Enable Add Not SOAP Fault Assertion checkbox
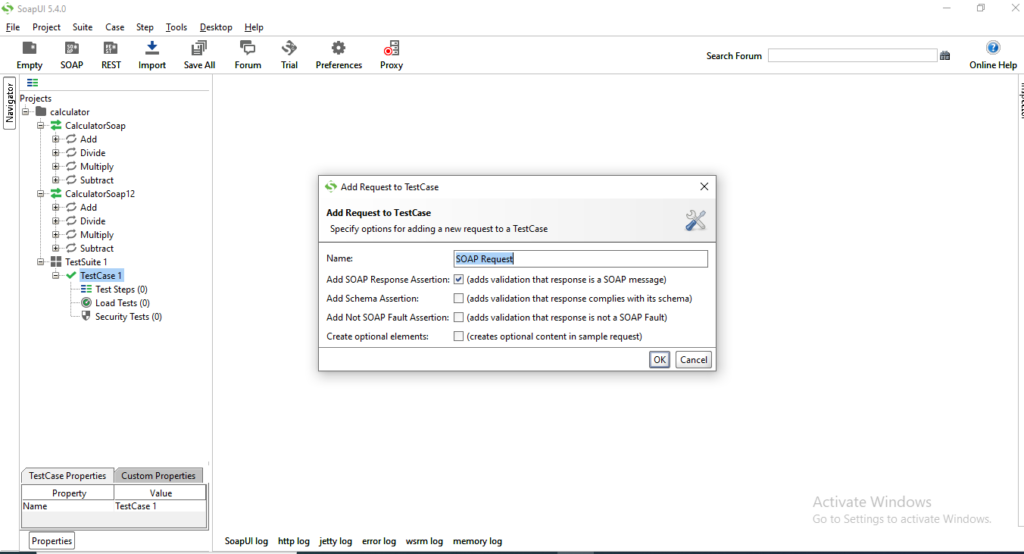1024x554 pixels. pos(458,318)
